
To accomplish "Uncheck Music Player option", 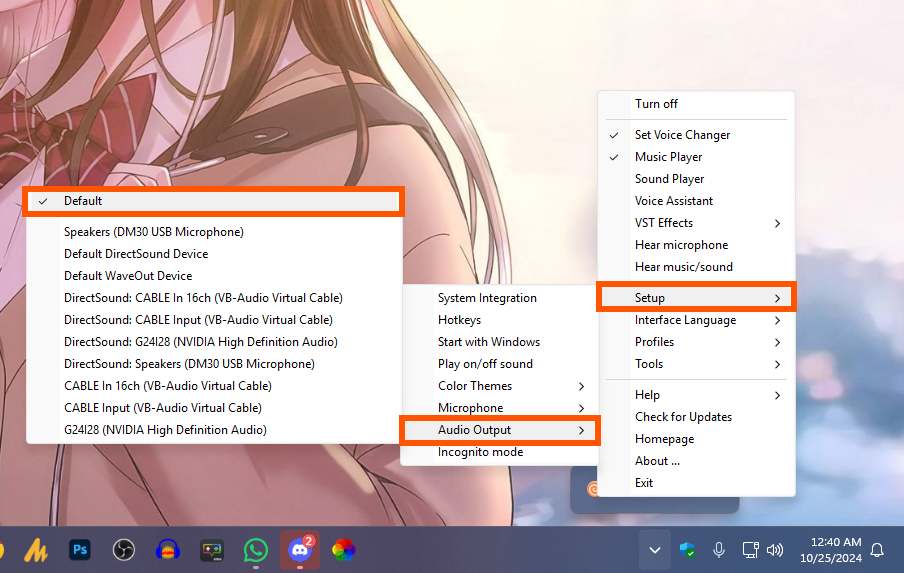I will 696,157.
